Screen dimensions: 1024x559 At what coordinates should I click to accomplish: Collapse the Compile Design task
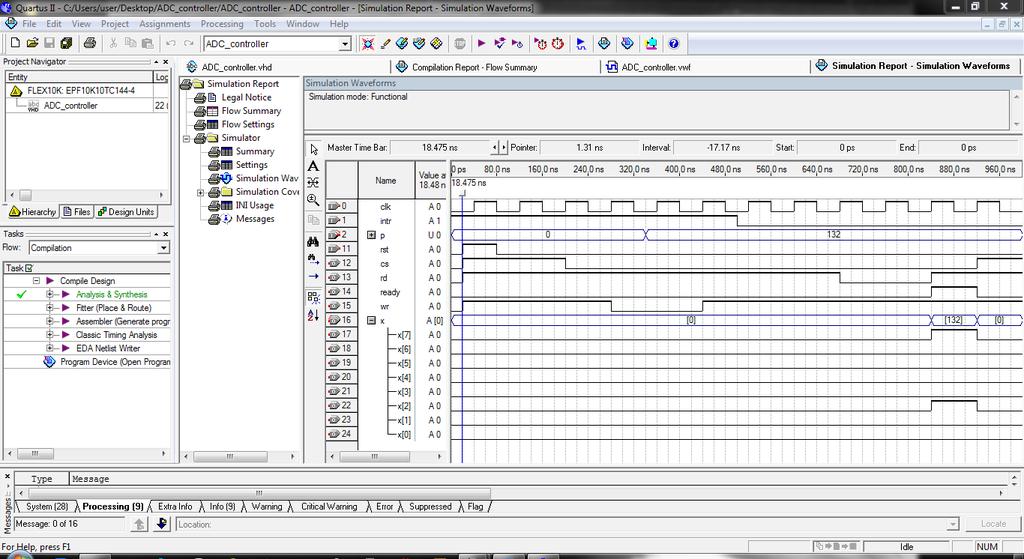click(37, 281)
